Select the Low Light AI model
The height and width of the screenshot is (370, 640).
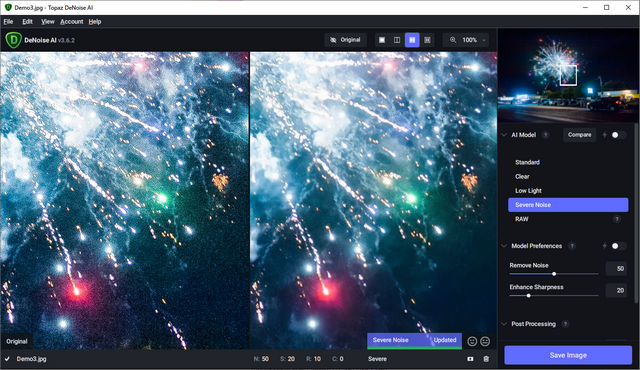pyautogui.click(x=568, y=191)
